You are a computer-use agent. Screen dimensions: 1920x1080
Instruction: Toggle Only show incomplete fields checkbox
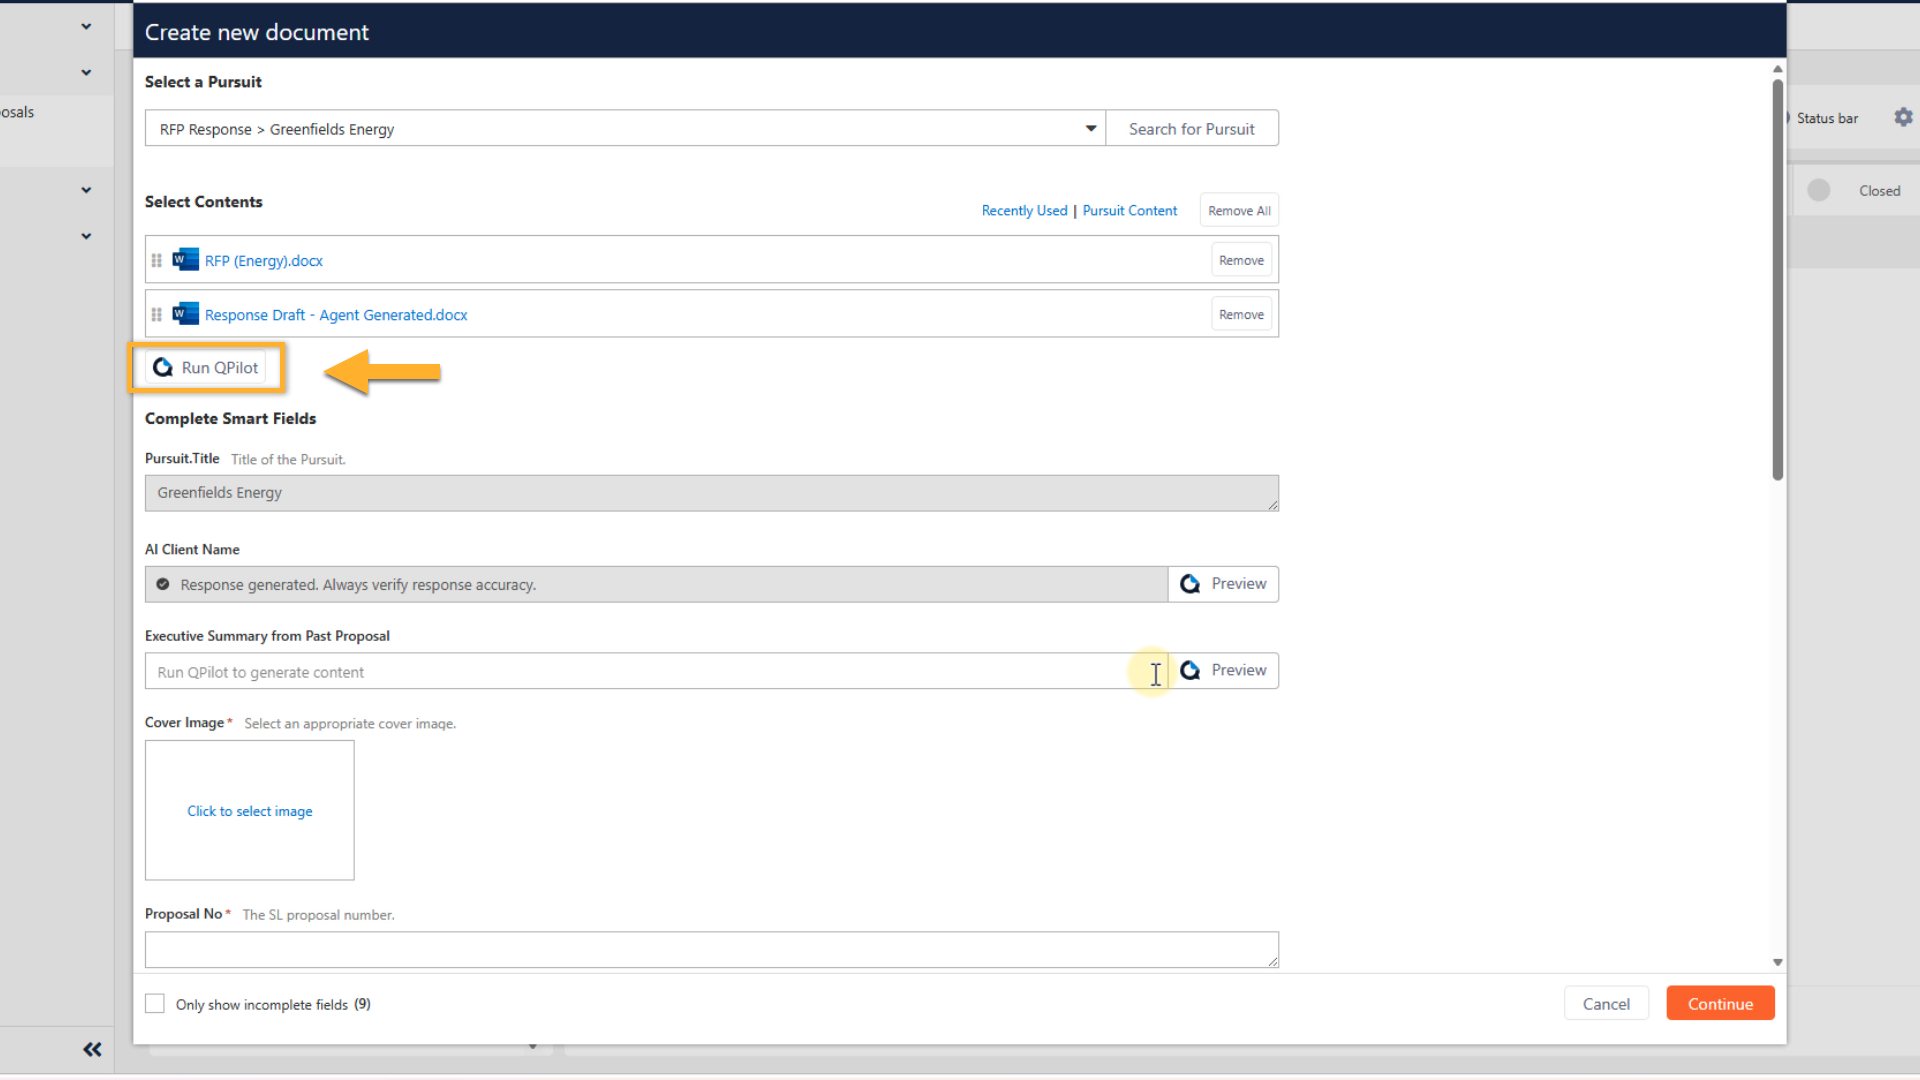point(155,1003)
